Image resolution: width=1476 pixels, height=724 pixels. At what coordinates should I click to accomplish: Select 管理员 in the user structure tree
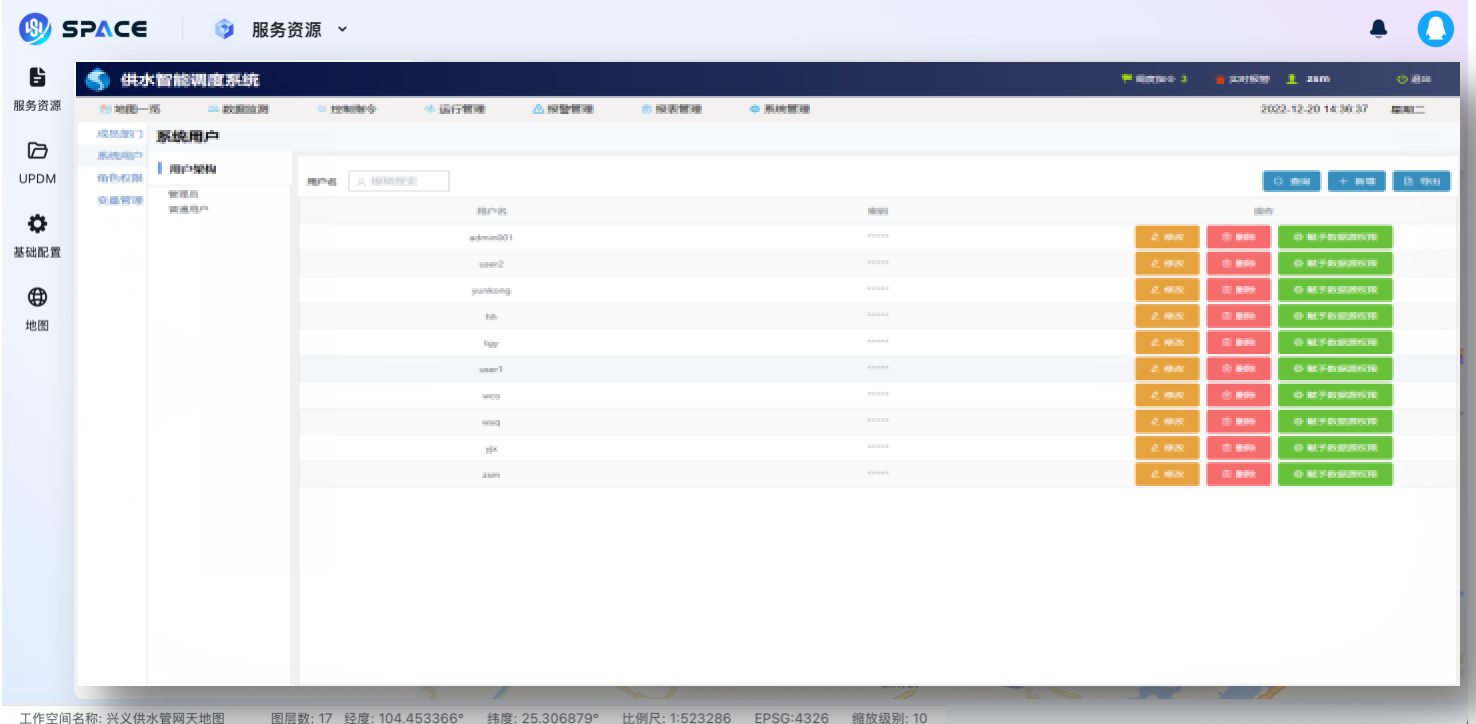[x=183, y=194]
